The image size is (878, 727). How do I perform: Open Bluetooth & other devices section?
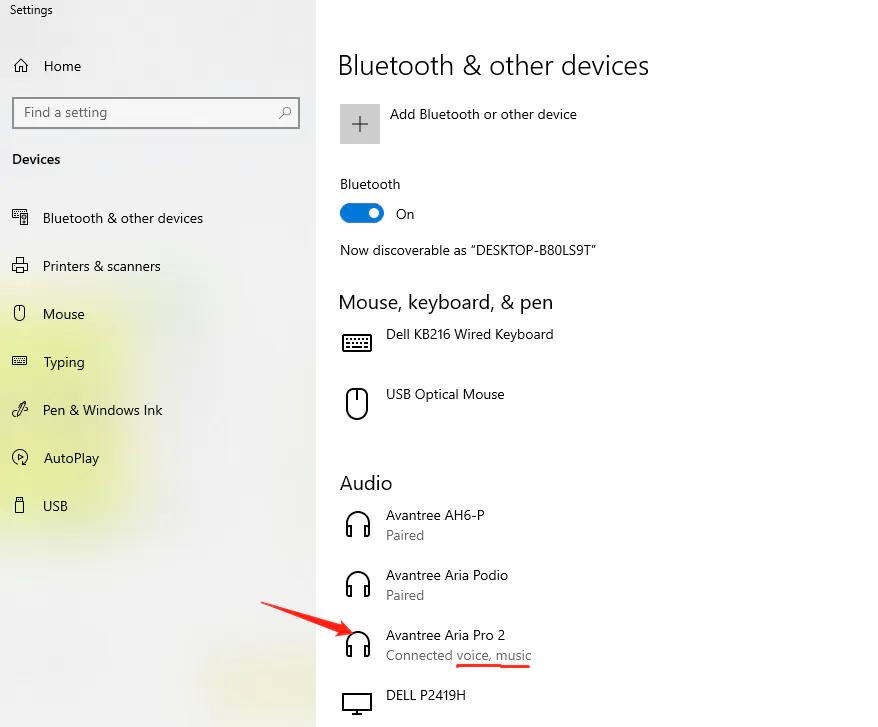click(122, 218)
